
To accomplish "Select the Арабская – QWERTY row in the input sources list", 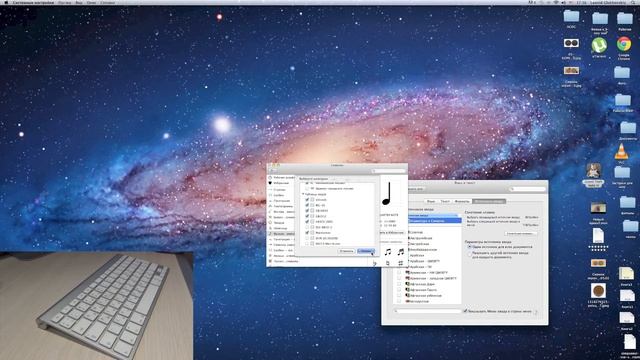I will pyautogui.click(x=434, y=261).
